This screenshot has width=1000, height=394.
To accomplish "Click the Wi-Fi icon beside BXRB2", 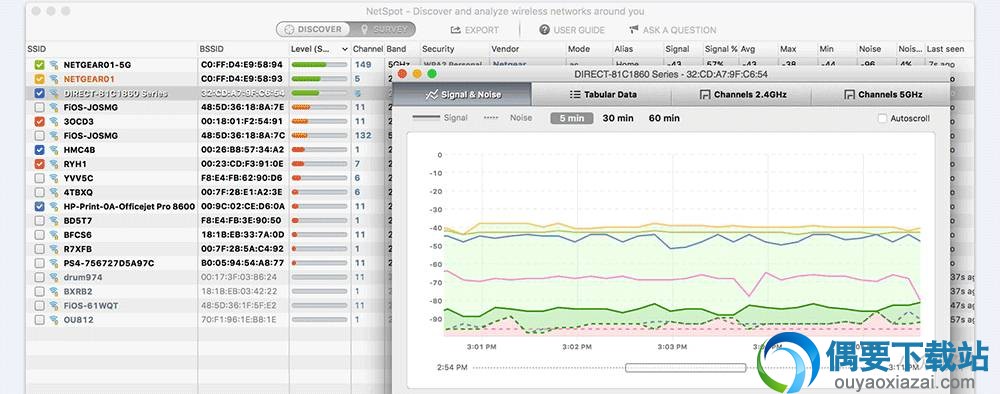I will [x=54, y=291].
